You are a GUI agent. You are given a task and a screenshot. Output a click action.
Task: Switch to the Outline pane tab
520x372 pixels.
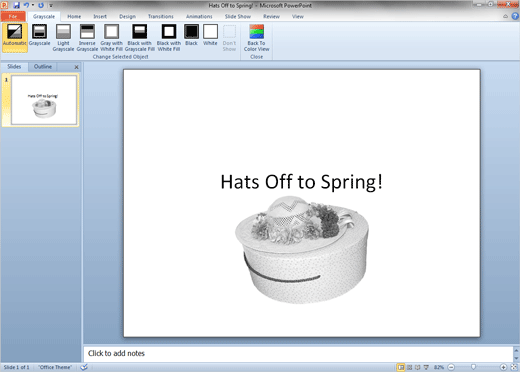tap(43, 67)
